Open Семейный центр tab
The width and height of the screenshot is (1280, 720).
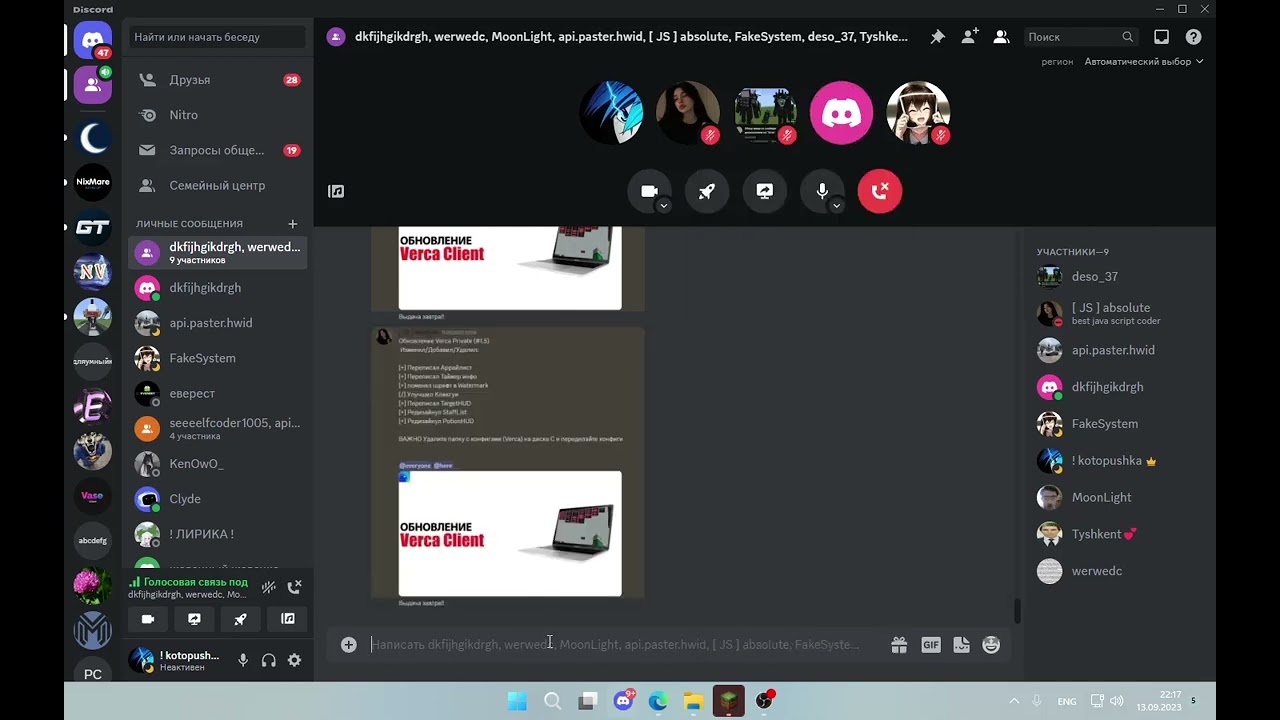[x=218, y=185]
